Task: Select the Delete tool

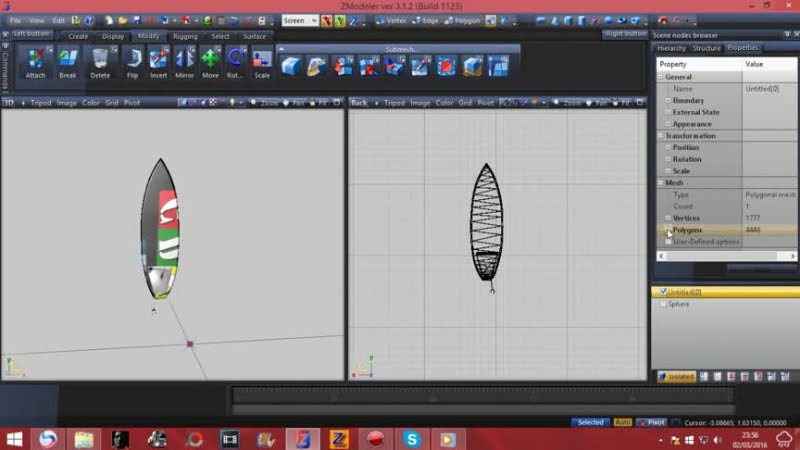Action: coord(100,63)
